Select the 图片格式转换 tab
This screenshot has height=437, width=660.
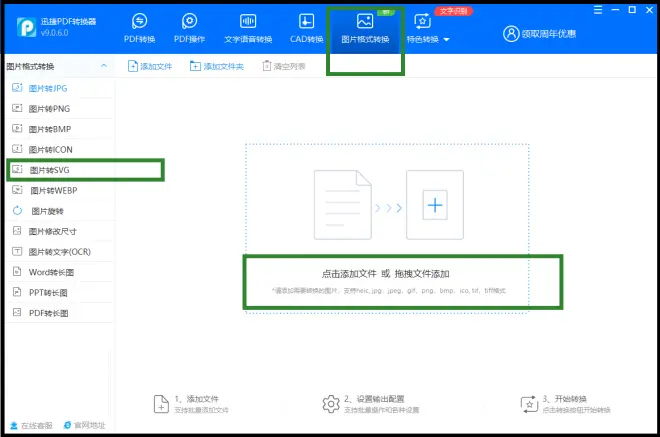click(365, 29)
